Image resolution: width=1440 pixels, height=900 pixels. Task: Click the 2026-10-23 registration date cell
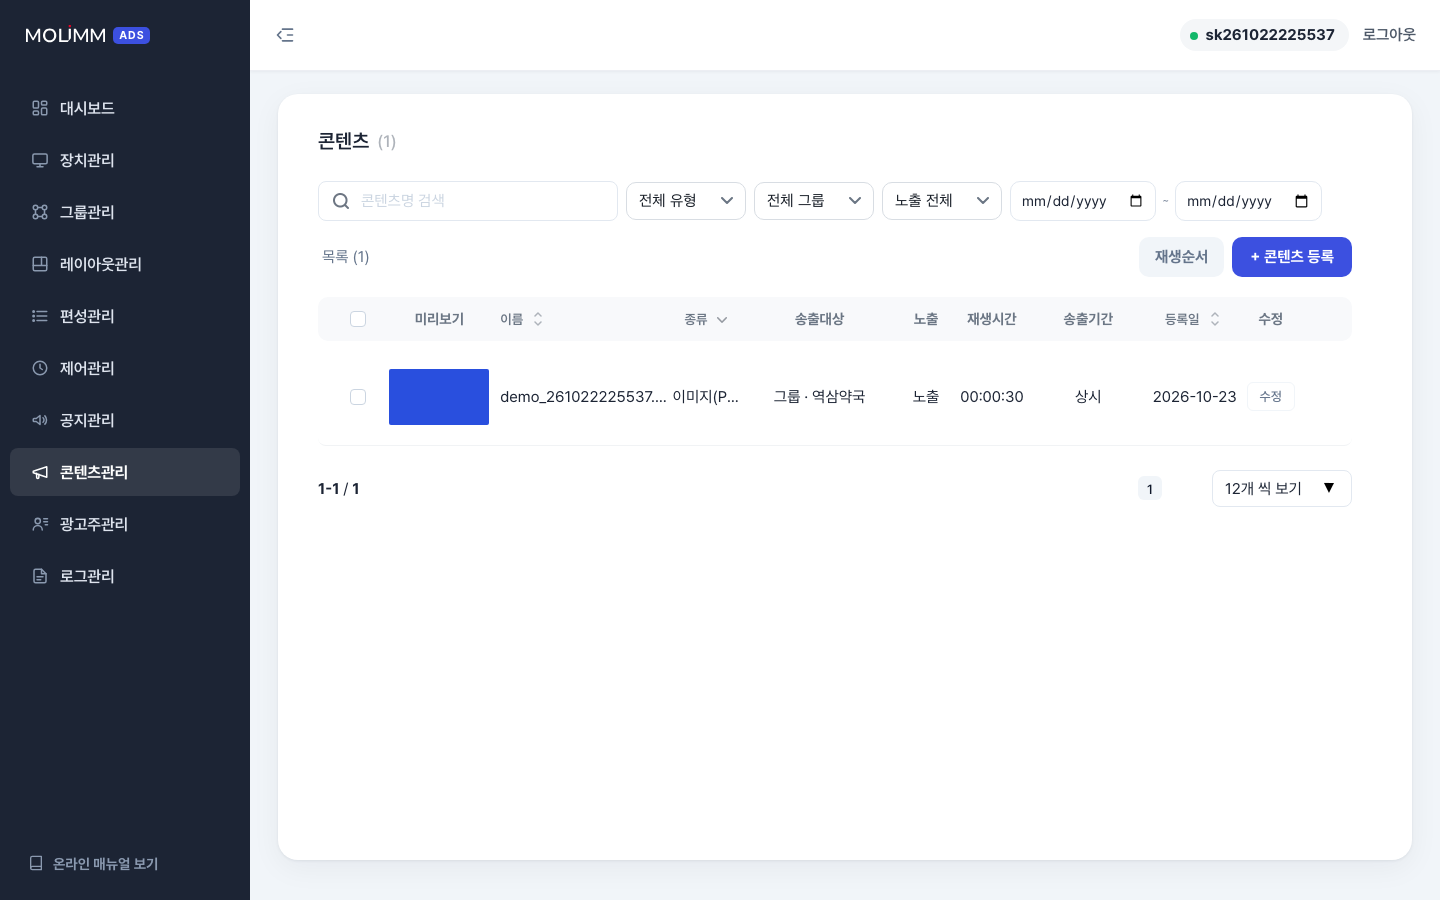pyautogui.click(x=1194, y=397)
